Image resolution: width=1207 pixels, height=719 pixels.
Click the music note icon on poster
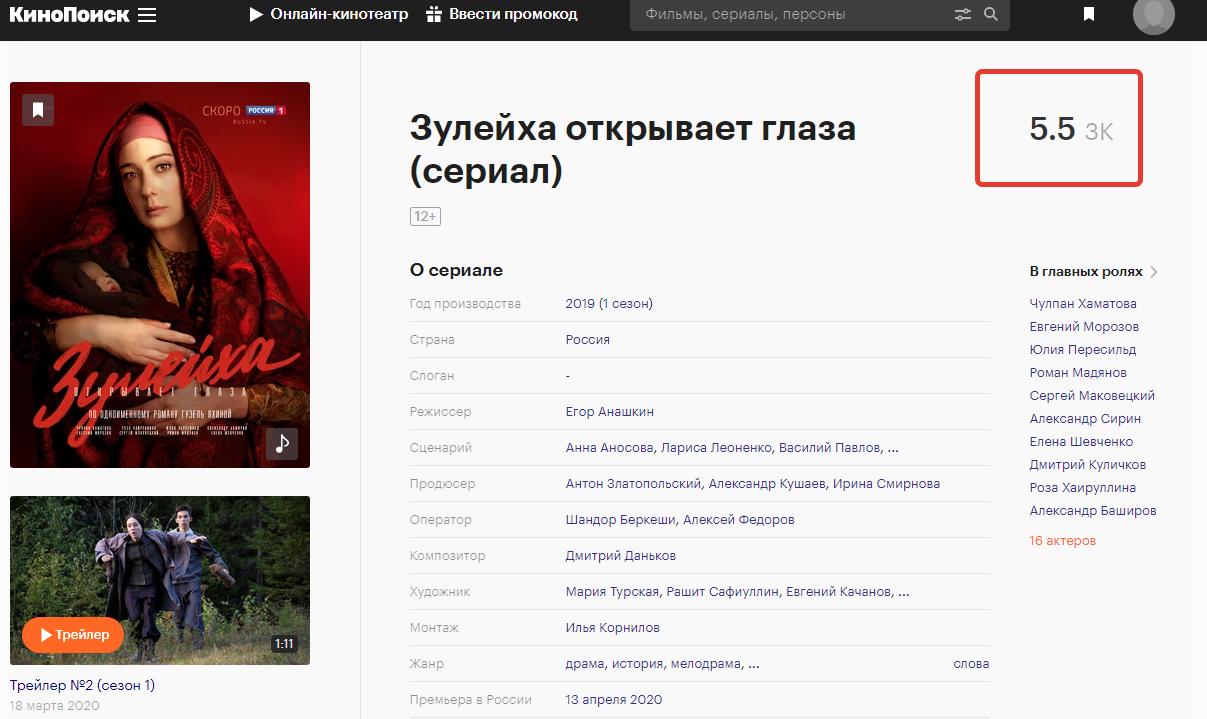click(282, 443)
